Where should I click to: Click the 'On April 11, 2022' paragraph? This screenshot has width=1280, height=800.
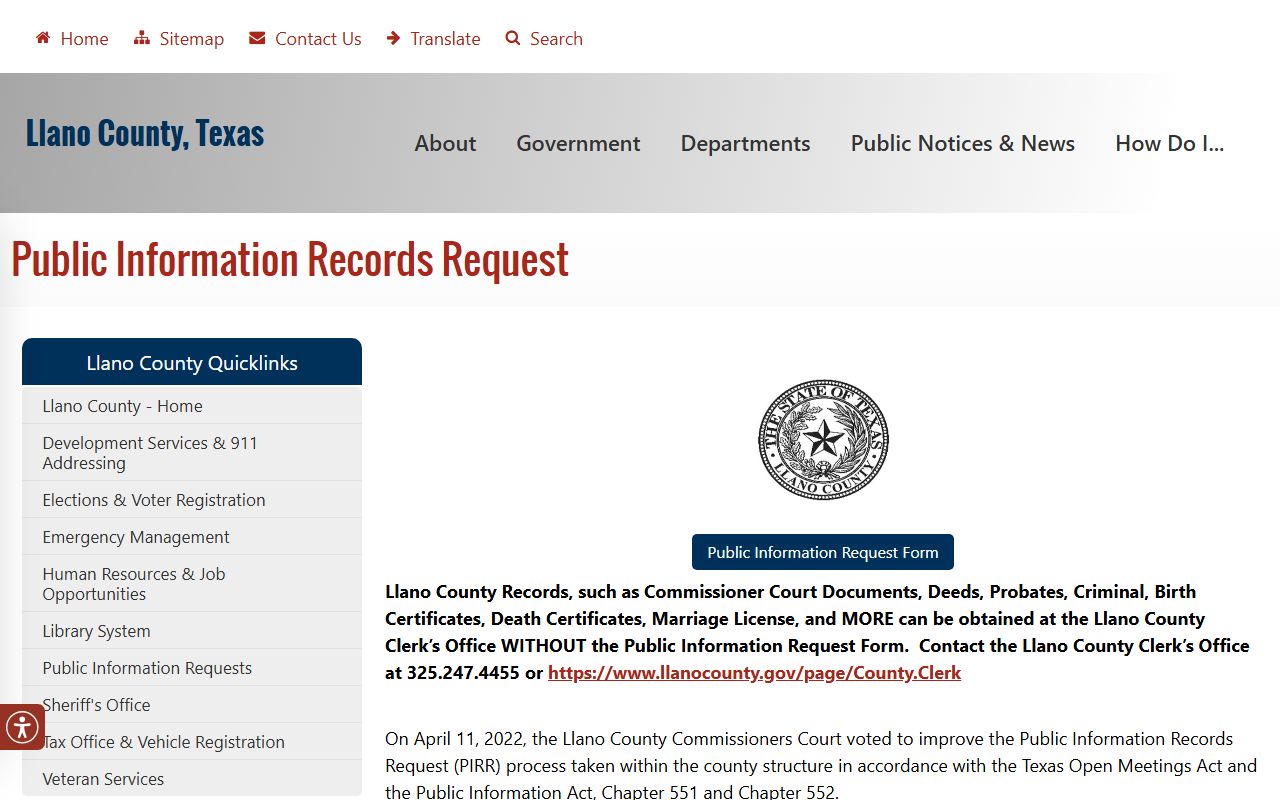point(821,766)
